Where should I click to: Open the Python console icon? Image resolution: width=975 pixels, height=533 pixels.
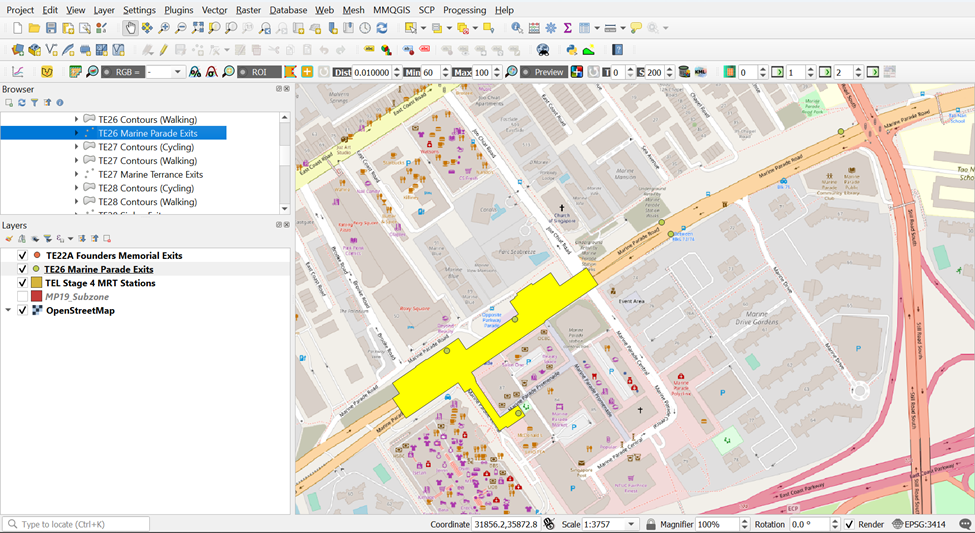572,49
